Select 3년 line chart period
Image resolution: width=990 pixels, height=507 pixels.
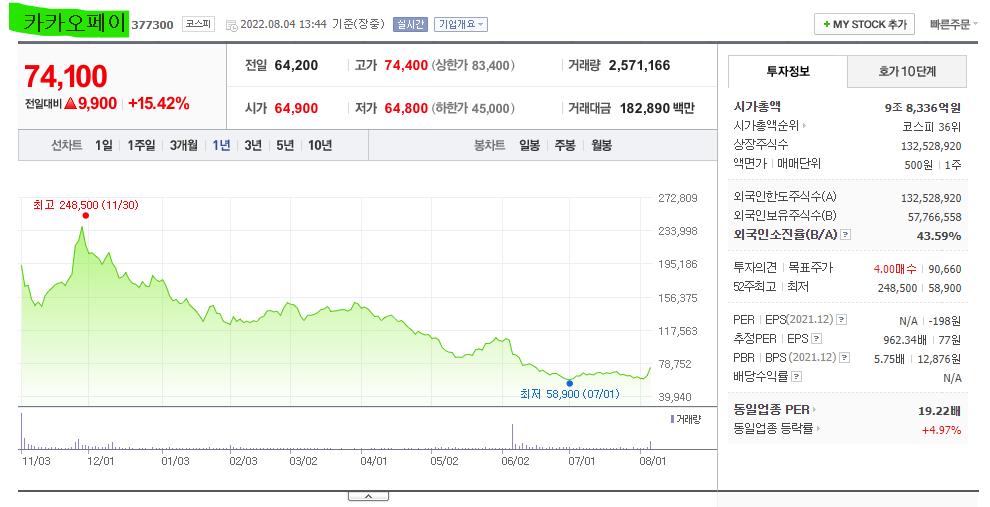pos(253,146)
